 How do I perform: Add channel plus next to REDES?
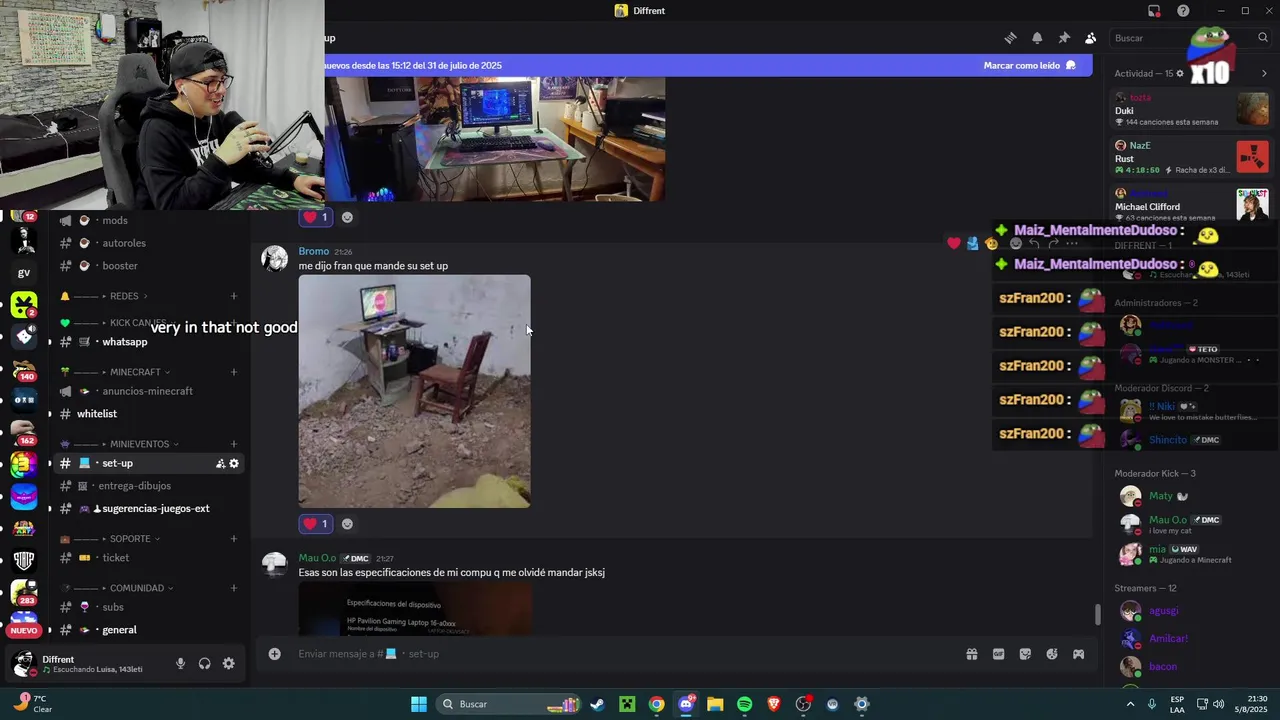(234, 296)
